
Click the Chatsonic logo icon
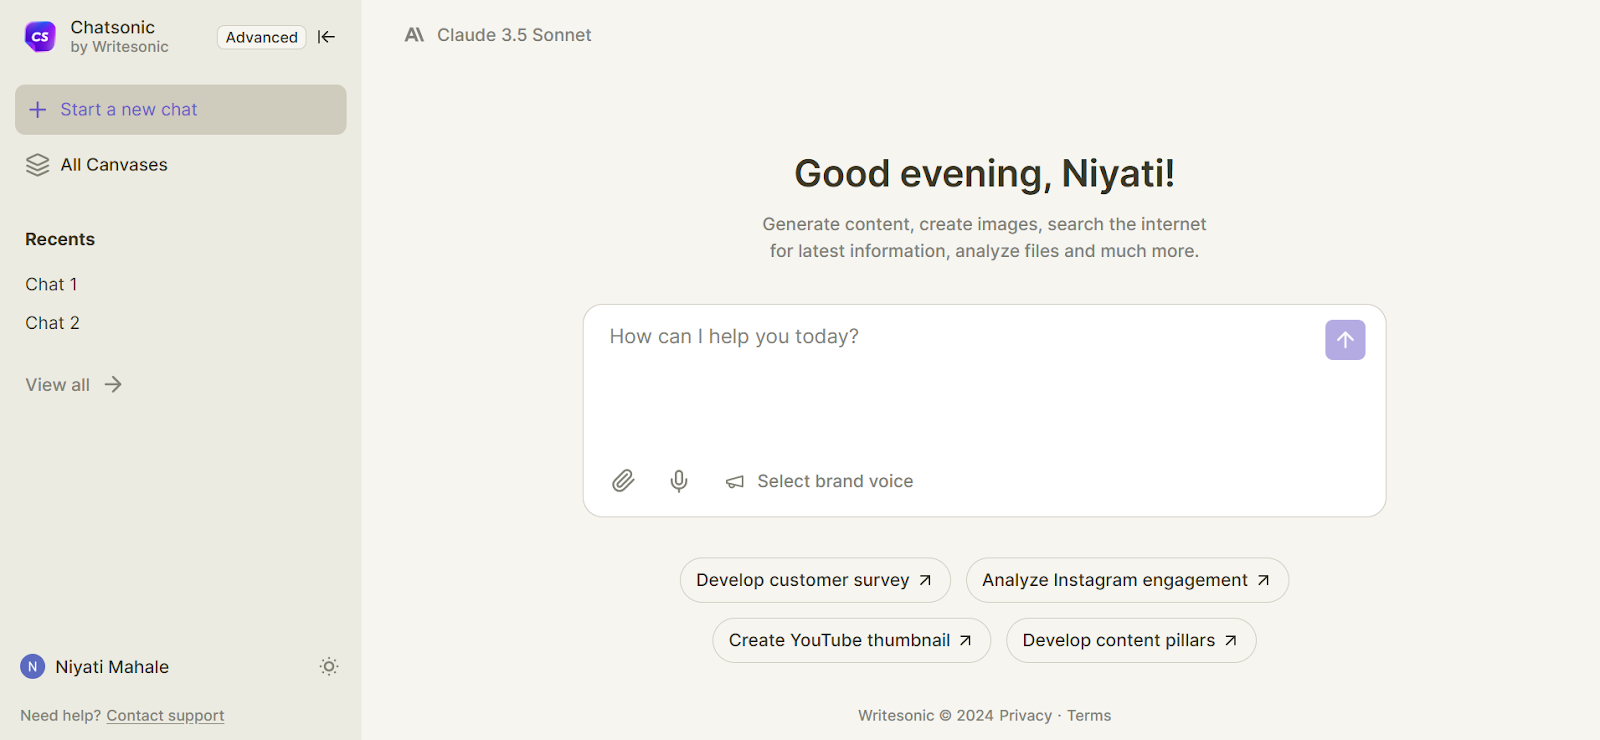[40, 37]
